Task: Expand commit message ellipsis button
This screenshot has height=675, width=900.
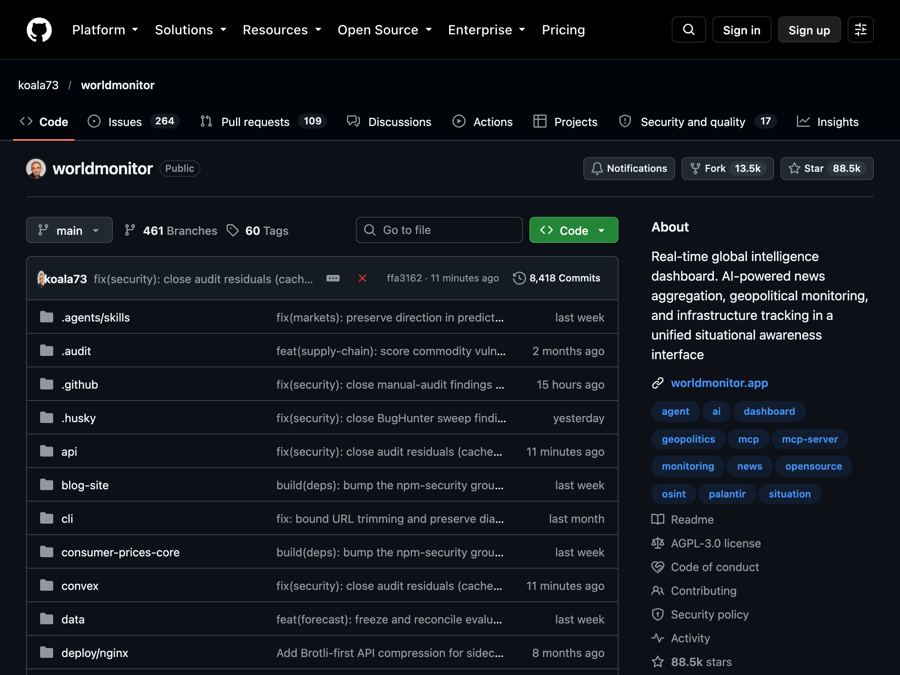Action: pos(333,278)
